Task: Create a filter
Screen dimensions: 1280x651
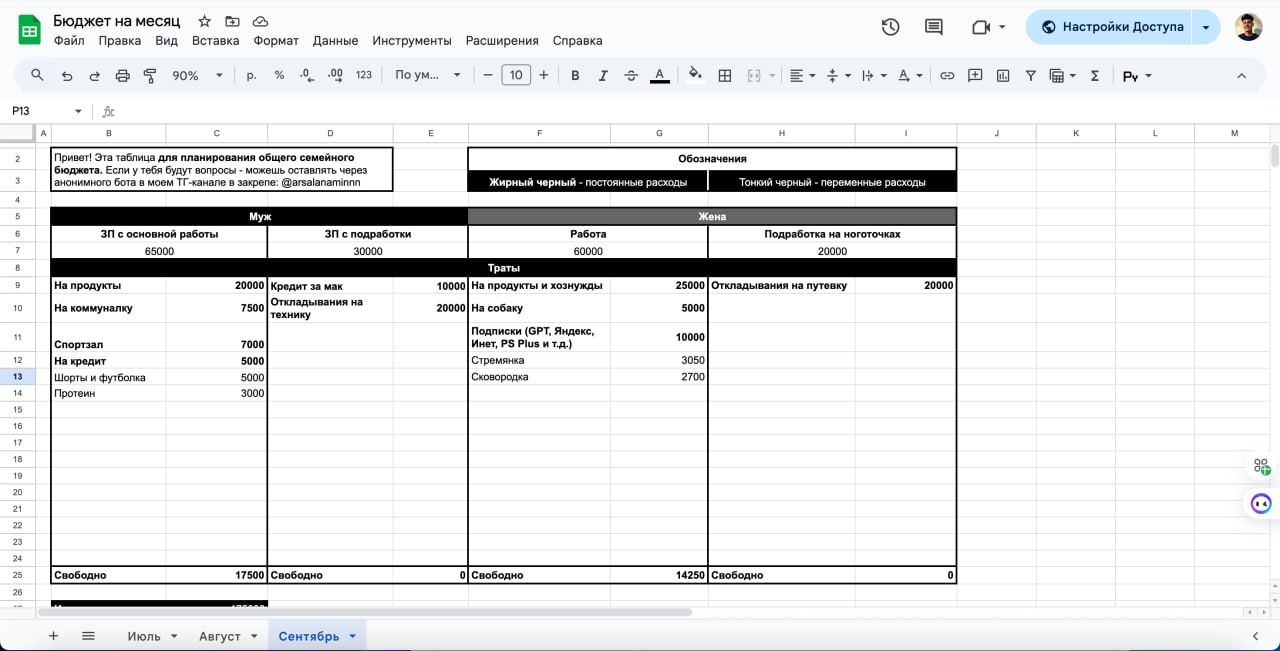Action: point(1031,75)
